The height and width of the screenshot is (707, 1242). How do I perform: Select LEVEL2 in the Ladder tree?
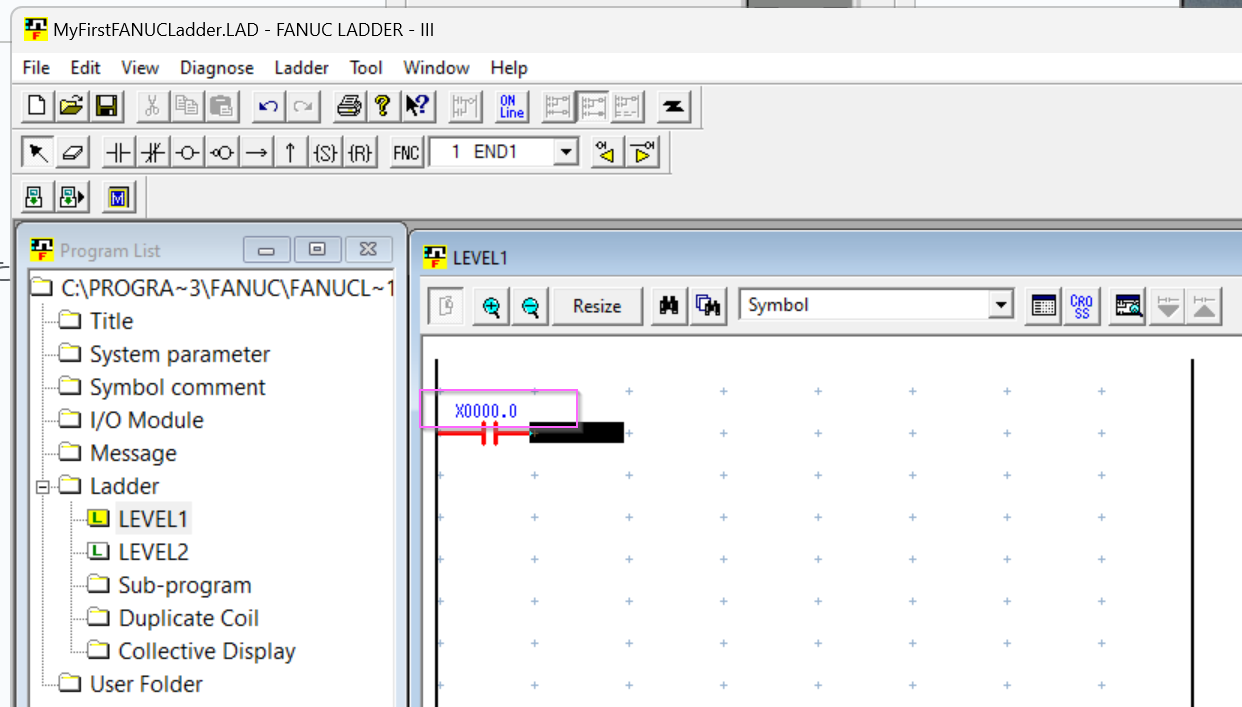click(153, 552)
